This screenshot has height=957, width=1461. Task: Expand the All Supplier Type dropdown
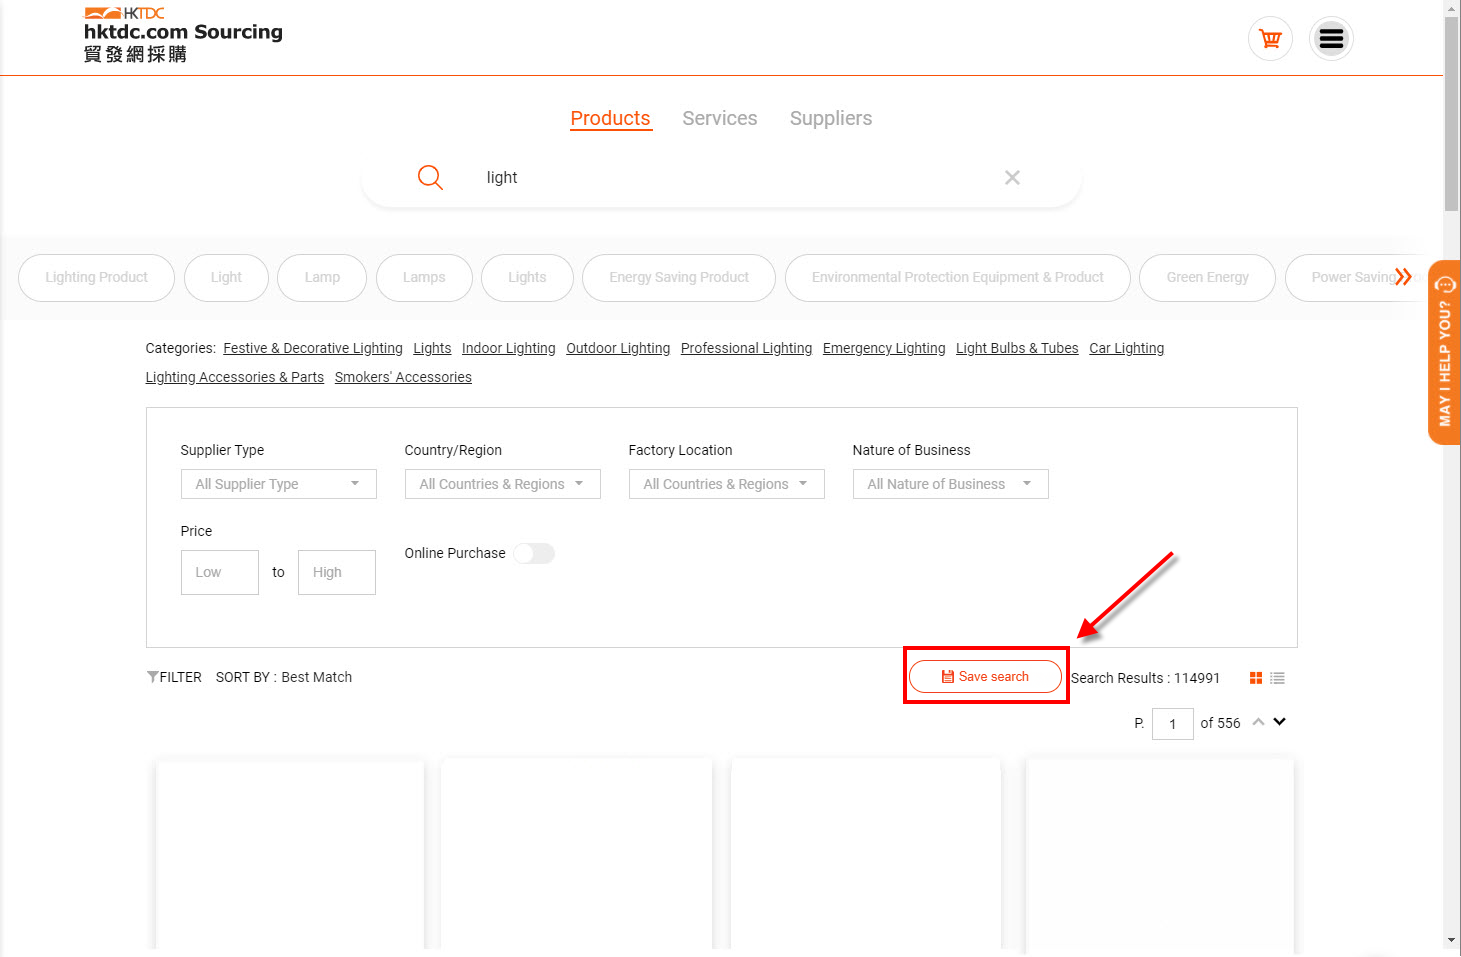click(278, 484)
